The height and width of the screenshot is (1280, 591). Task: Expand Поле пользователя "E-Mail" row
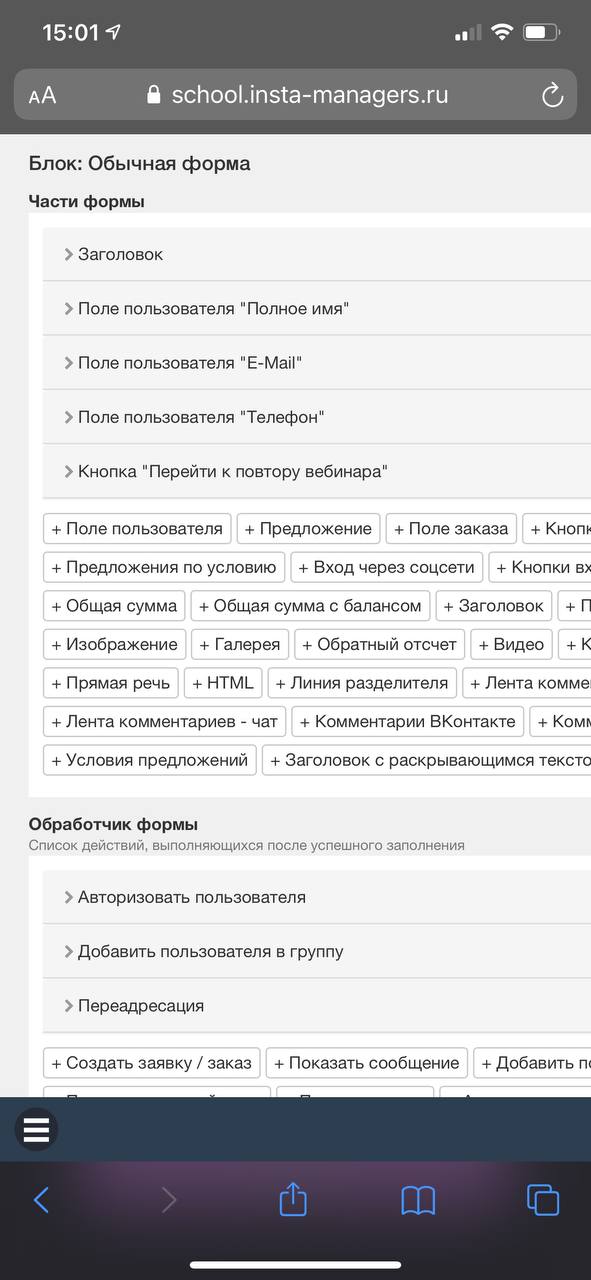316,362
